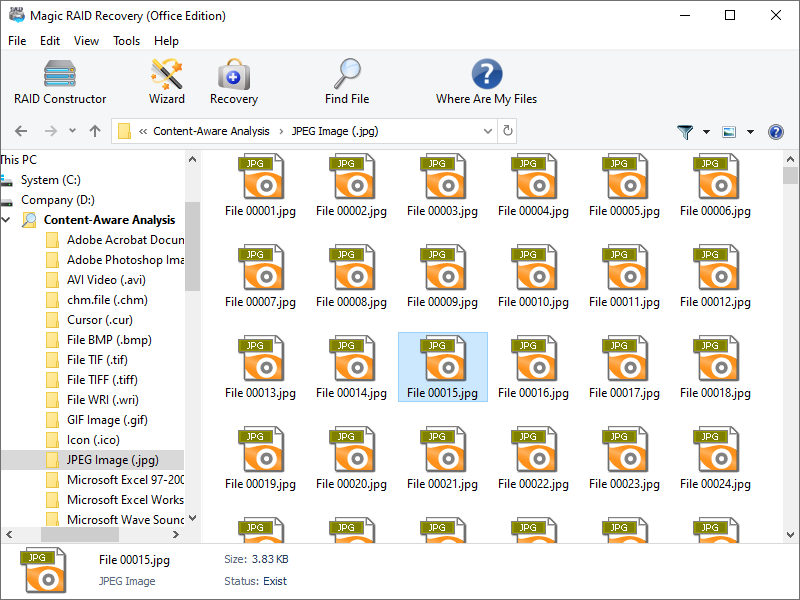Launch the Wizard tool
This screenshot has width=800, height=600.
click(x=167, y=82)
